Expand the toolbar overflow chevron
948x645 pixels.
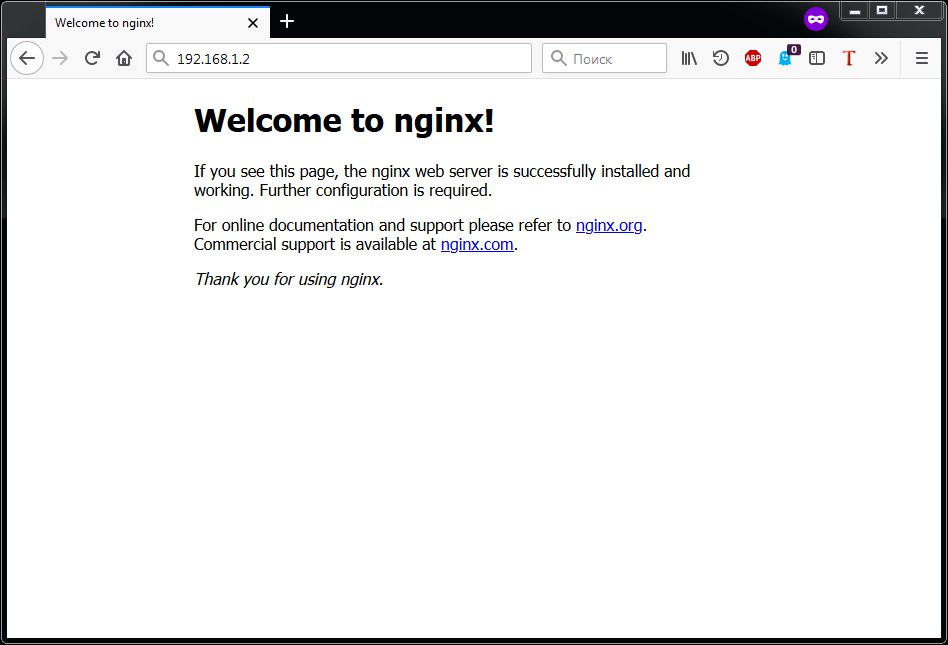tap(881, 58)
